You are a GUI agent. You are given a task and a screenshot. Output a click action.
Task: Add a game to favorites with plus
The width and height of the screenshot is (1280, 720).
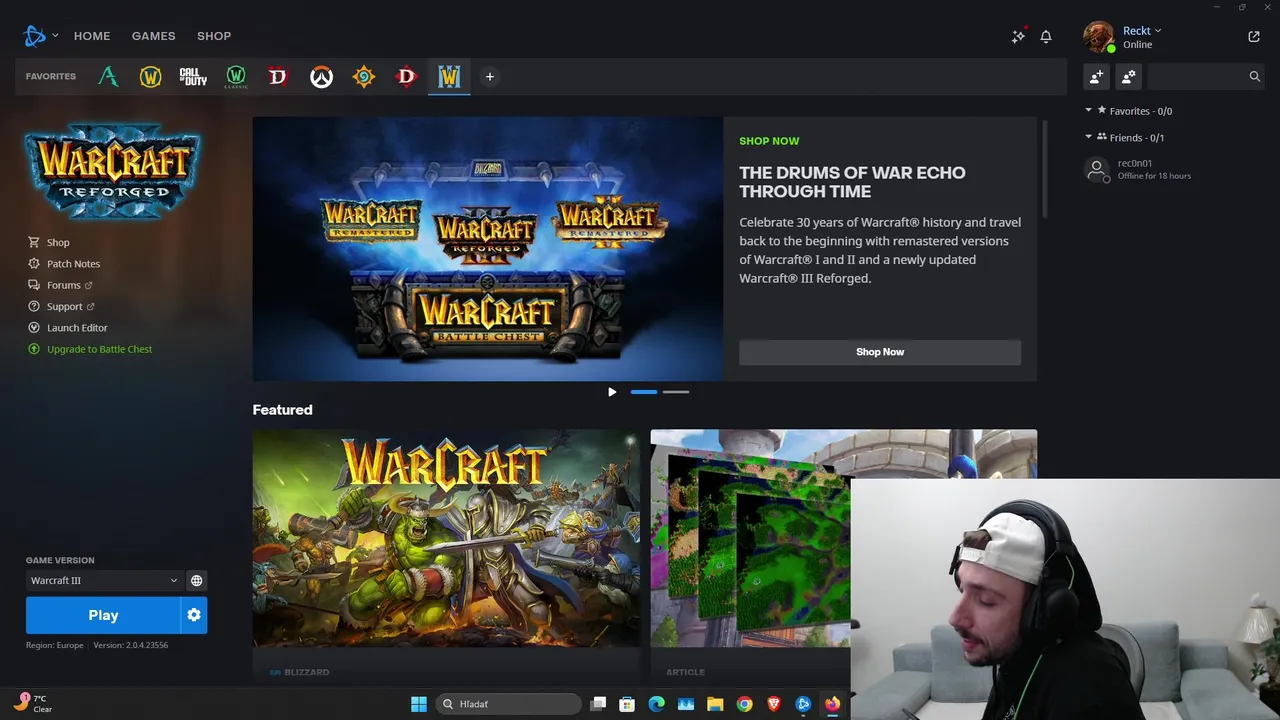(x=490, y=77)
